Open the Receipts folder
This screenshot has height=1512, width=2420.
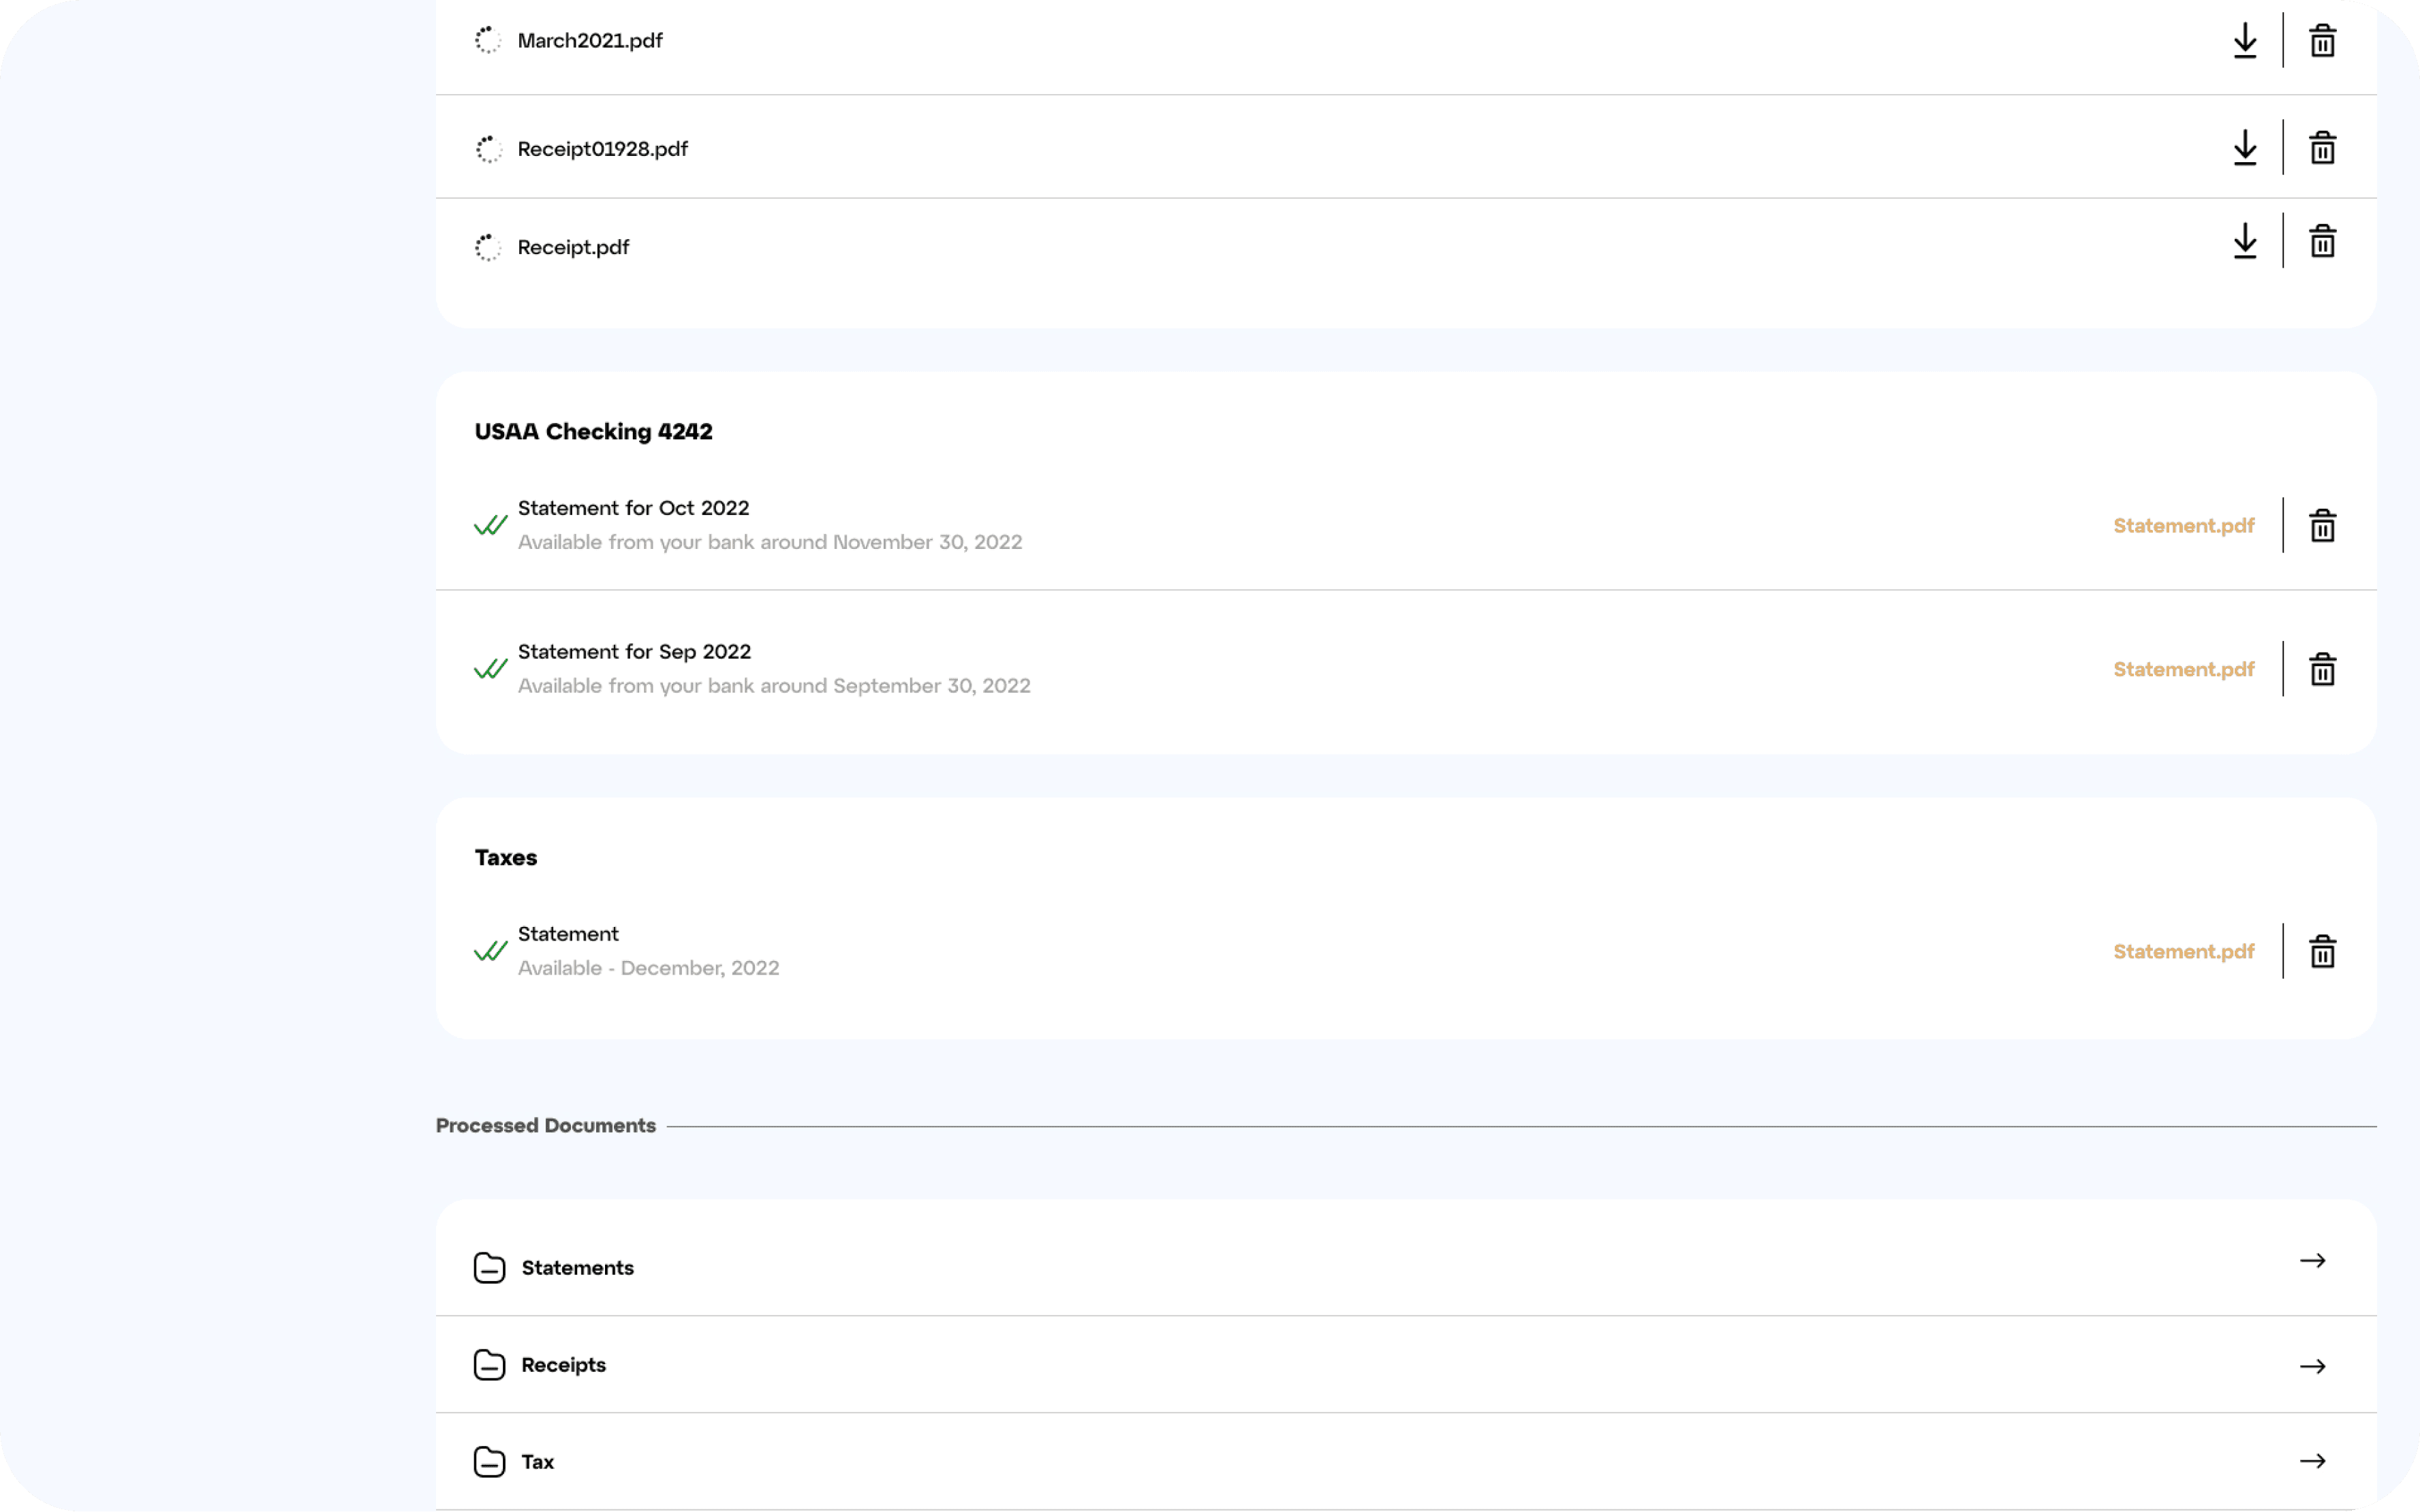[1406, 1365]
